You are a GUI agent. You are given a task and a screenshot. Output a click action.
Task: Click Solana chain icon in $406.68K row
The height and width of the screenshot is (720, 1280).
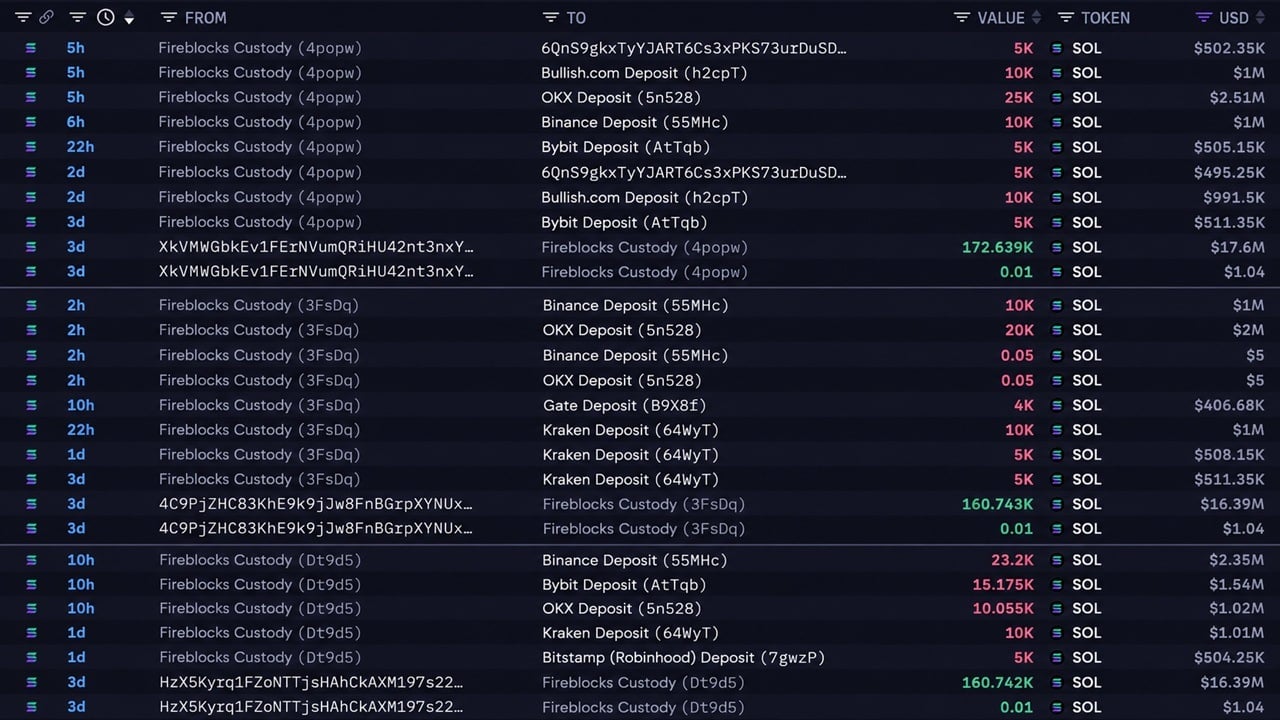pyautogui.click(x=30, y=405)
